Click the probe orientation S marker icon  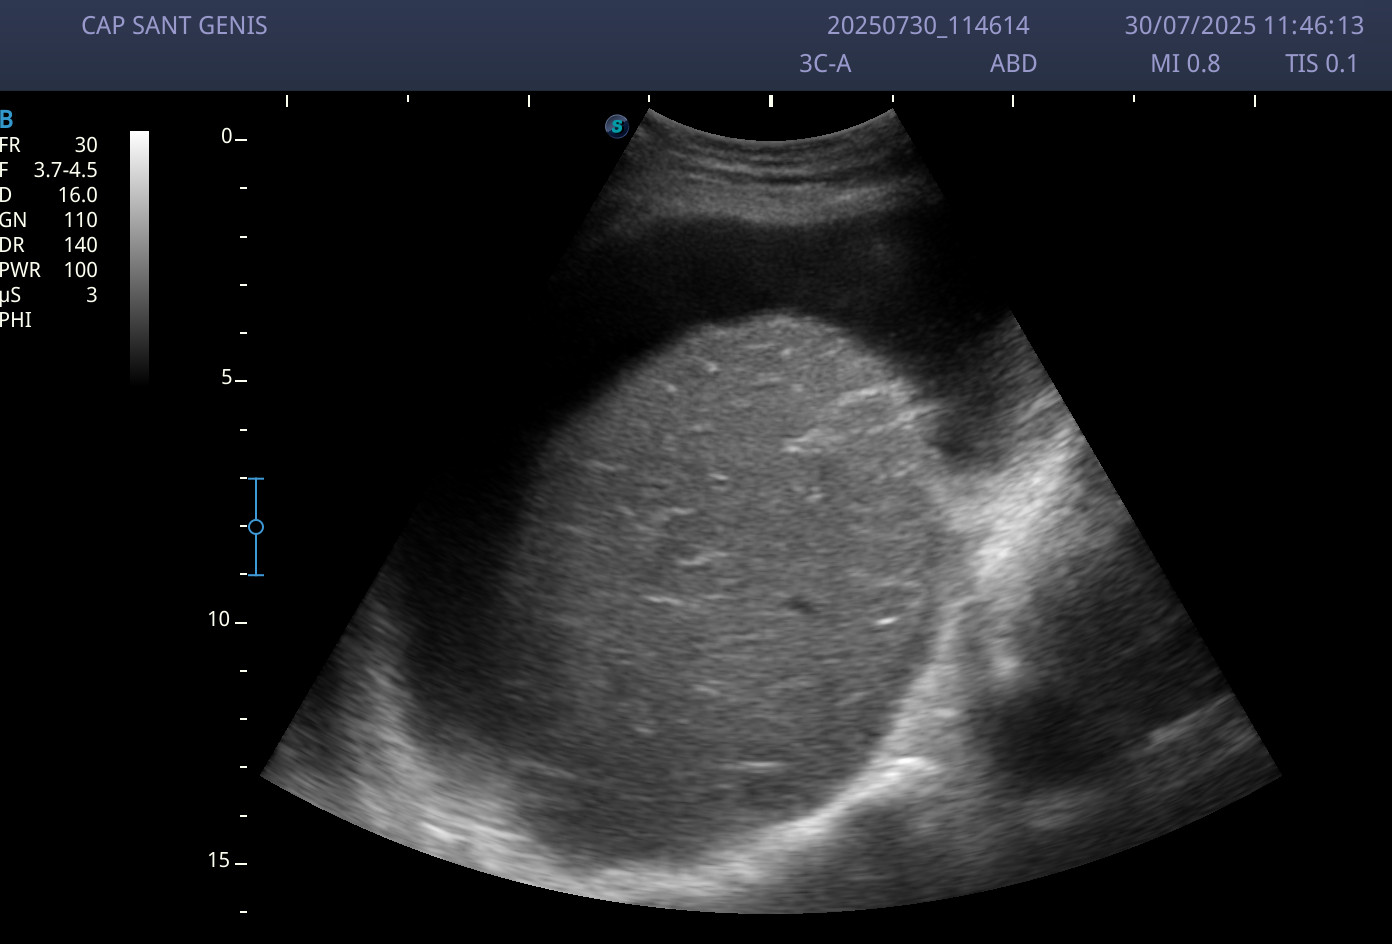coord(617,126)
